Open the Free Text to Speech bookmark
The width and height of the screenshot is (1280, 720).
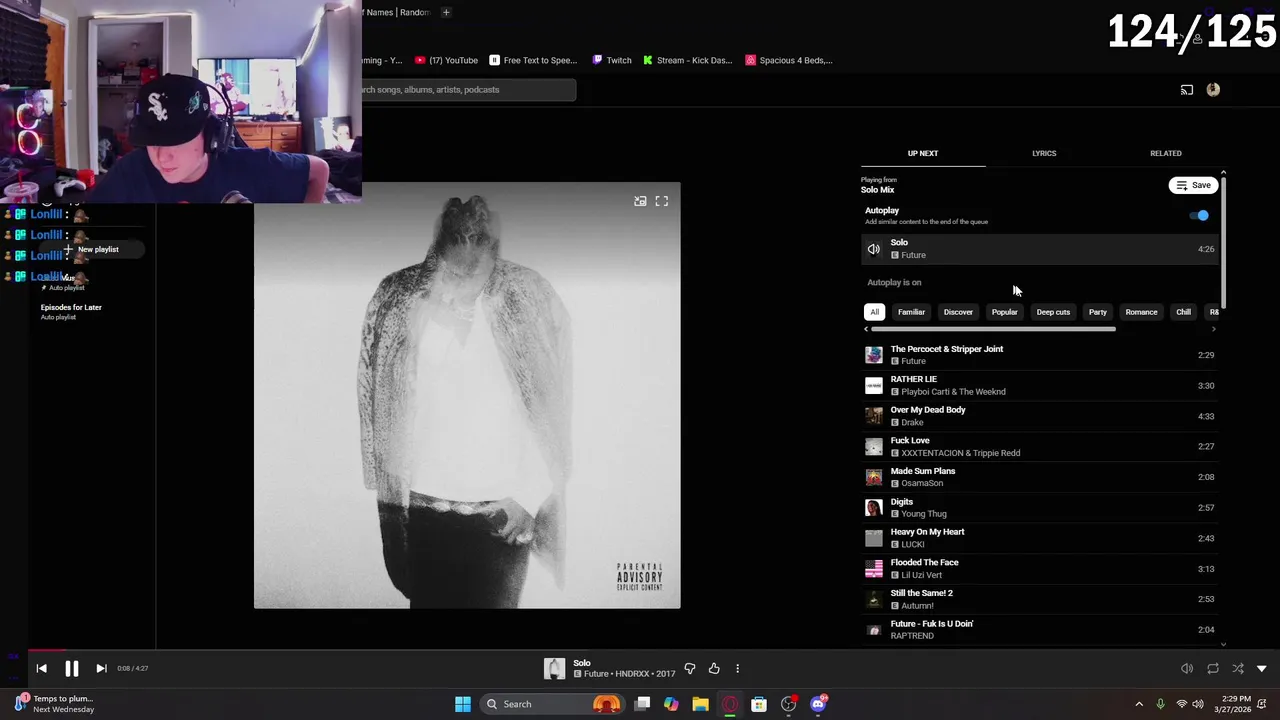pos(533,60)
